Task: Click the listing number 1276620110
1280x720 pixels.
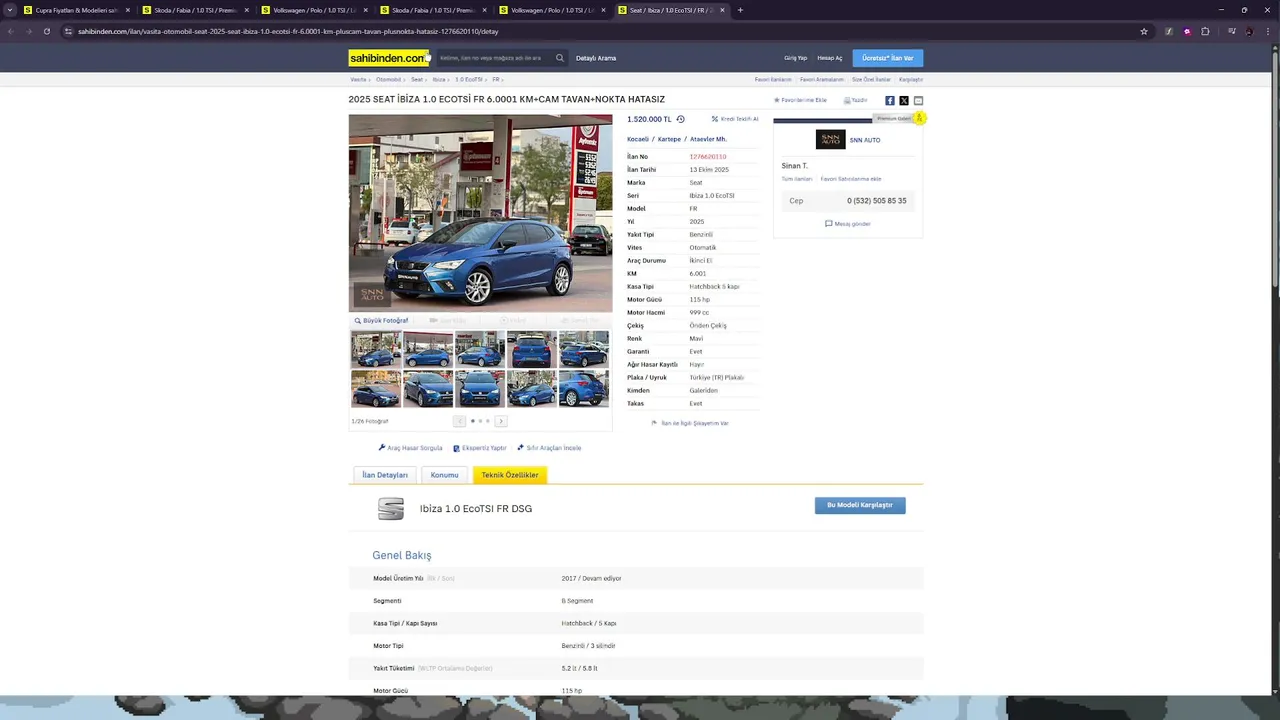Action: click(x=708, y=157)
